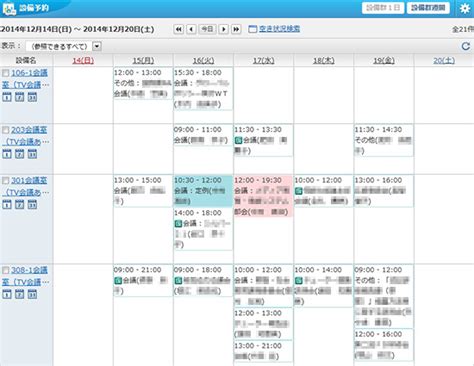Open month view icon for 308-1会議室
The height and width of the screenshot is (366, 474).
pos(32,294)
